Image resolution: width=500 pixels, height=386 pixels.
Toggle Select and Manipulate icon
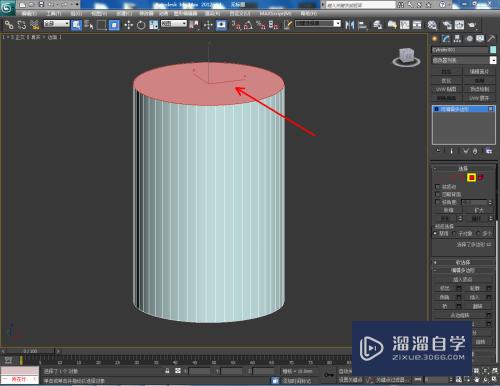(x=208, y=25)
